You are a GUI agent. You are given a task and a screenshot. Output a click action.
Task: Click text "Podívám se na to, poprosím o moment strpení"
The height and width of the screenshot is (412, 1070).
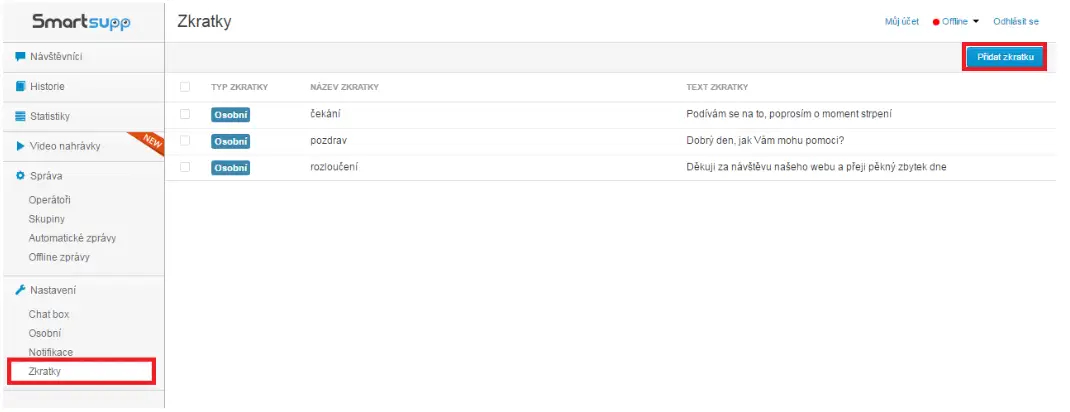[x=789, y=114]
